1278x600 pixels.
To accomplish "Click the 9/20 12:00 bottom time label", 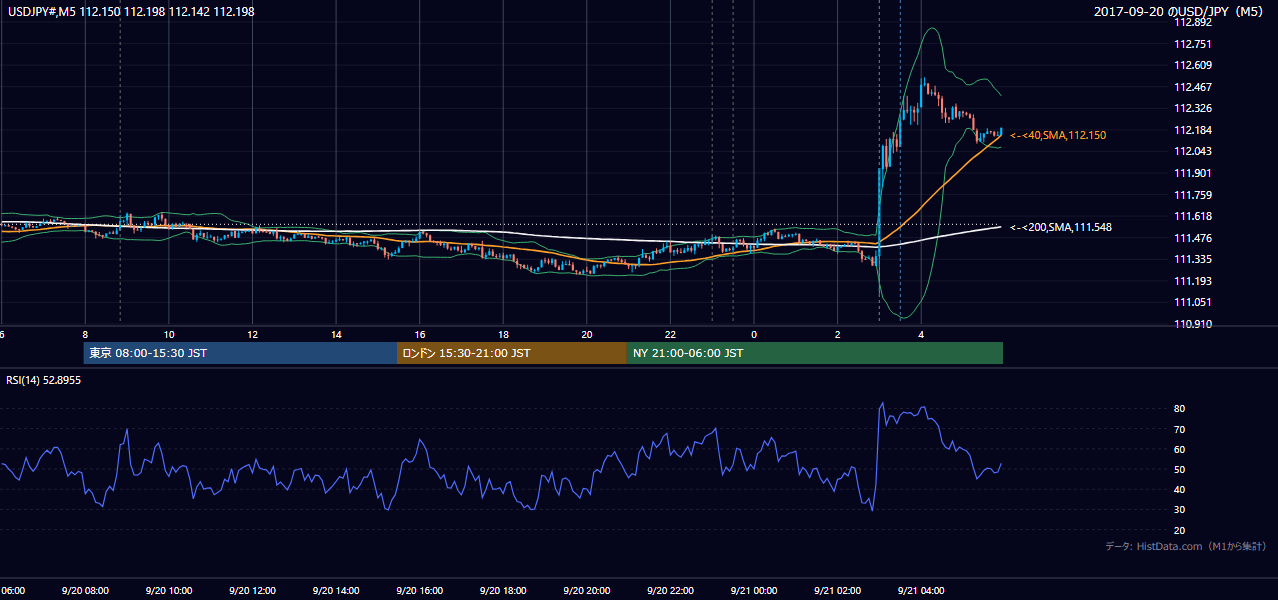I will coord(252,591).
